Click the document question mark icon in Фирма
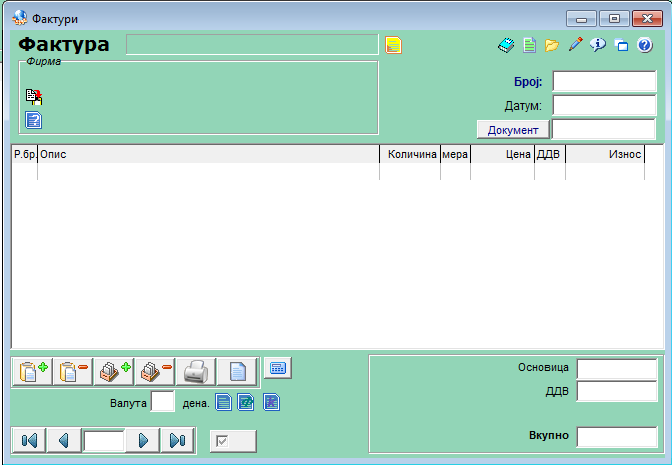Screen dimensions: 672x465 [33, 120]
